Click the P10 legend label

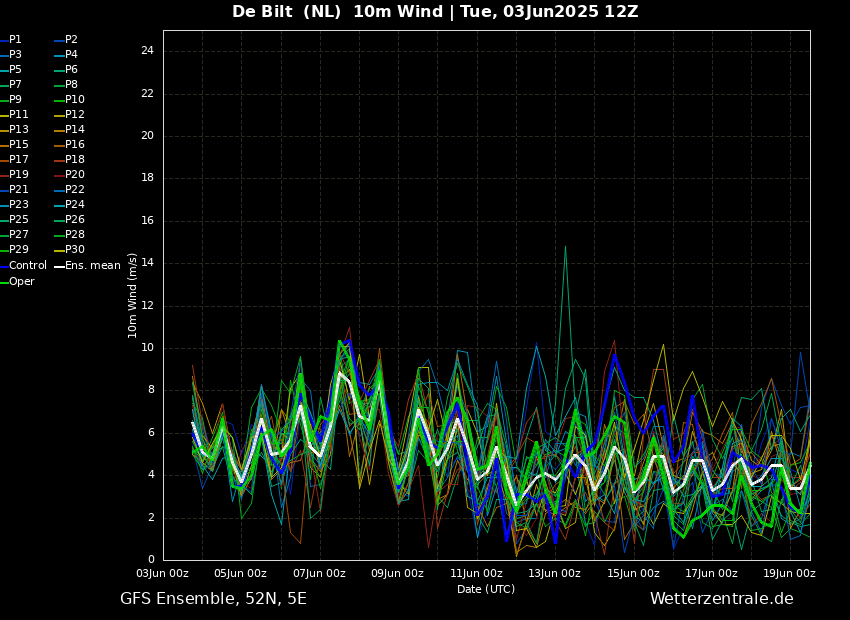[x=75, y=100]
